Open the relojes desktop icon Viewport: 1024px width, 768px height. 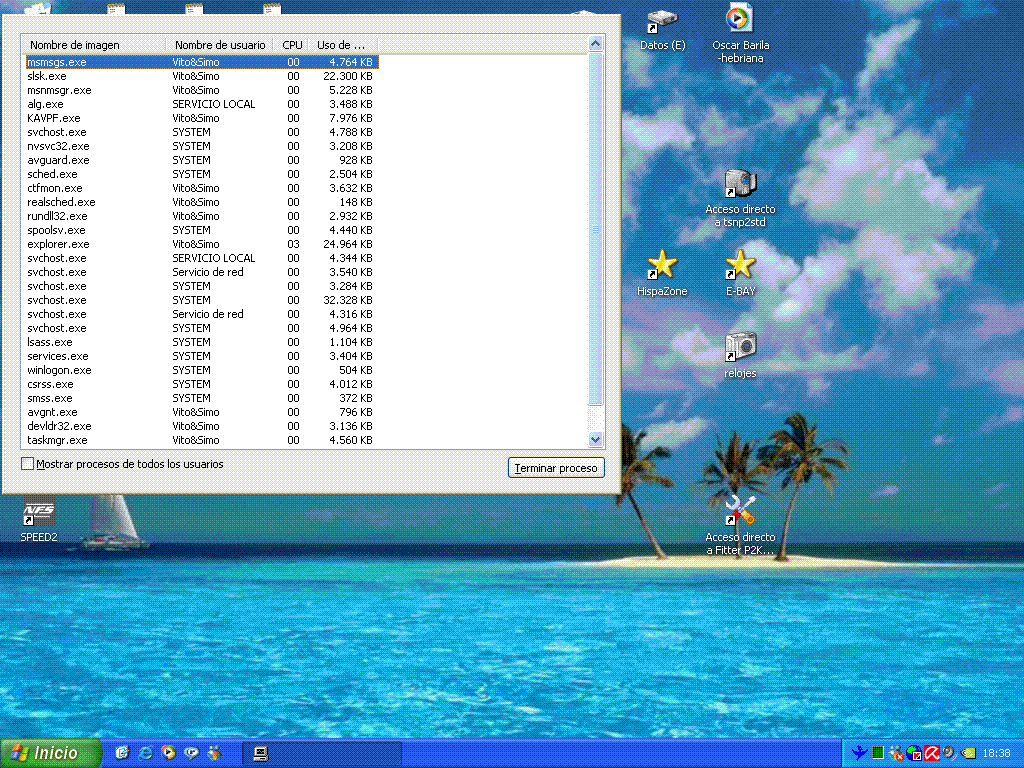[740, 348]
